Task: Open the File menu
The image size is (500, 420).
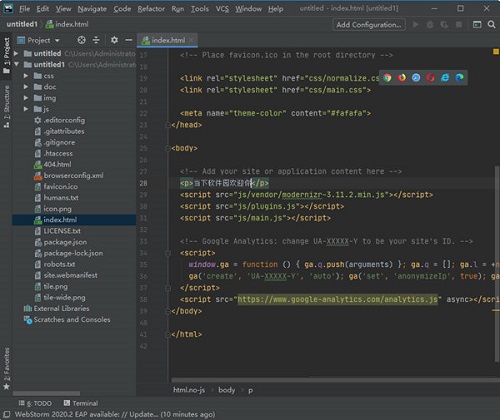Action: tap(24, 9)
